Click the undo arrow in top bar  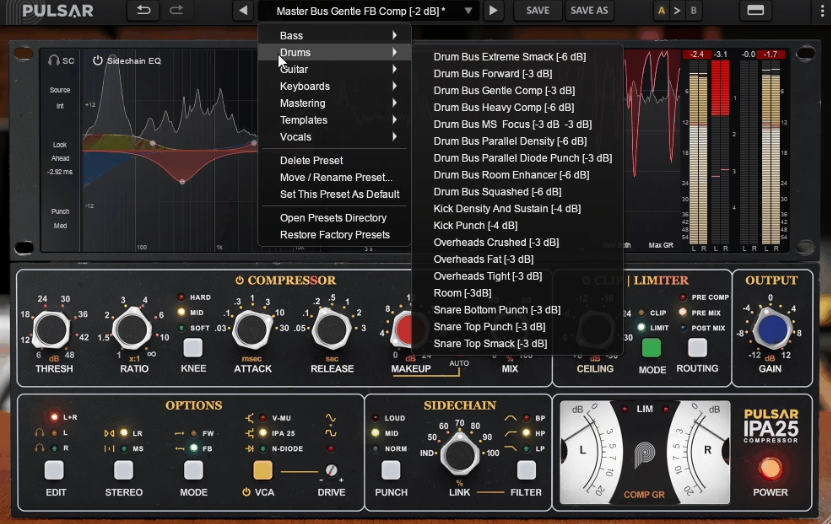point(144,10)
